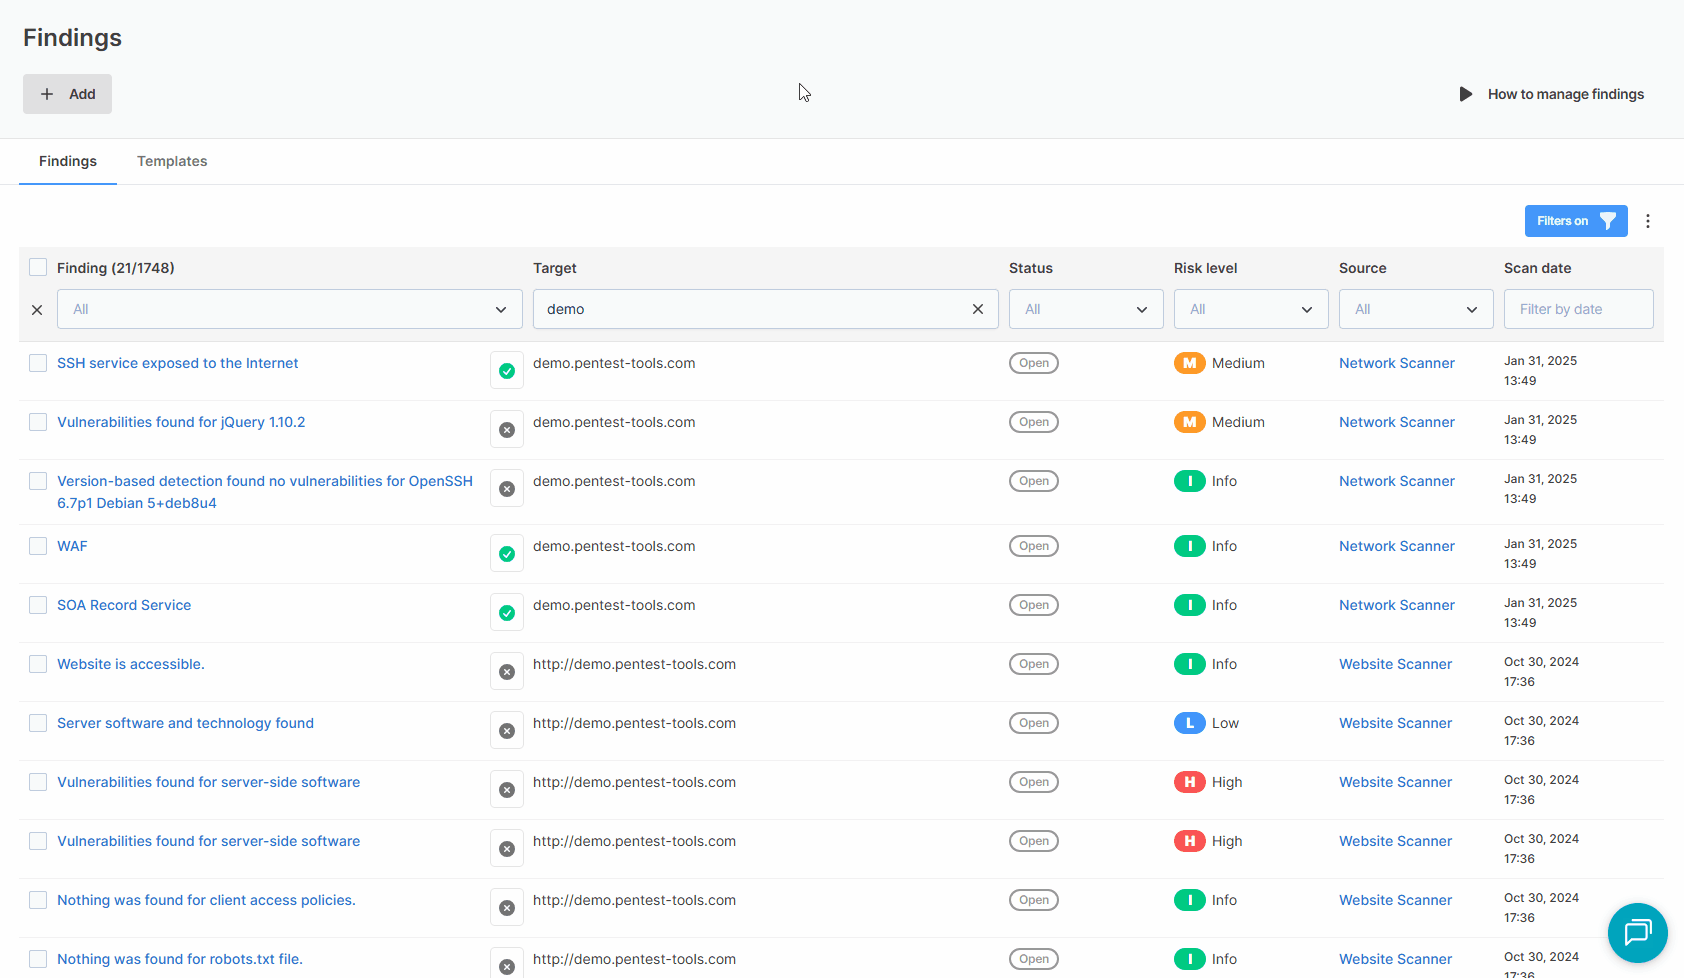Select the Findings tab
This screenshot has width=1684, height=978.
[x=68, y=161]
